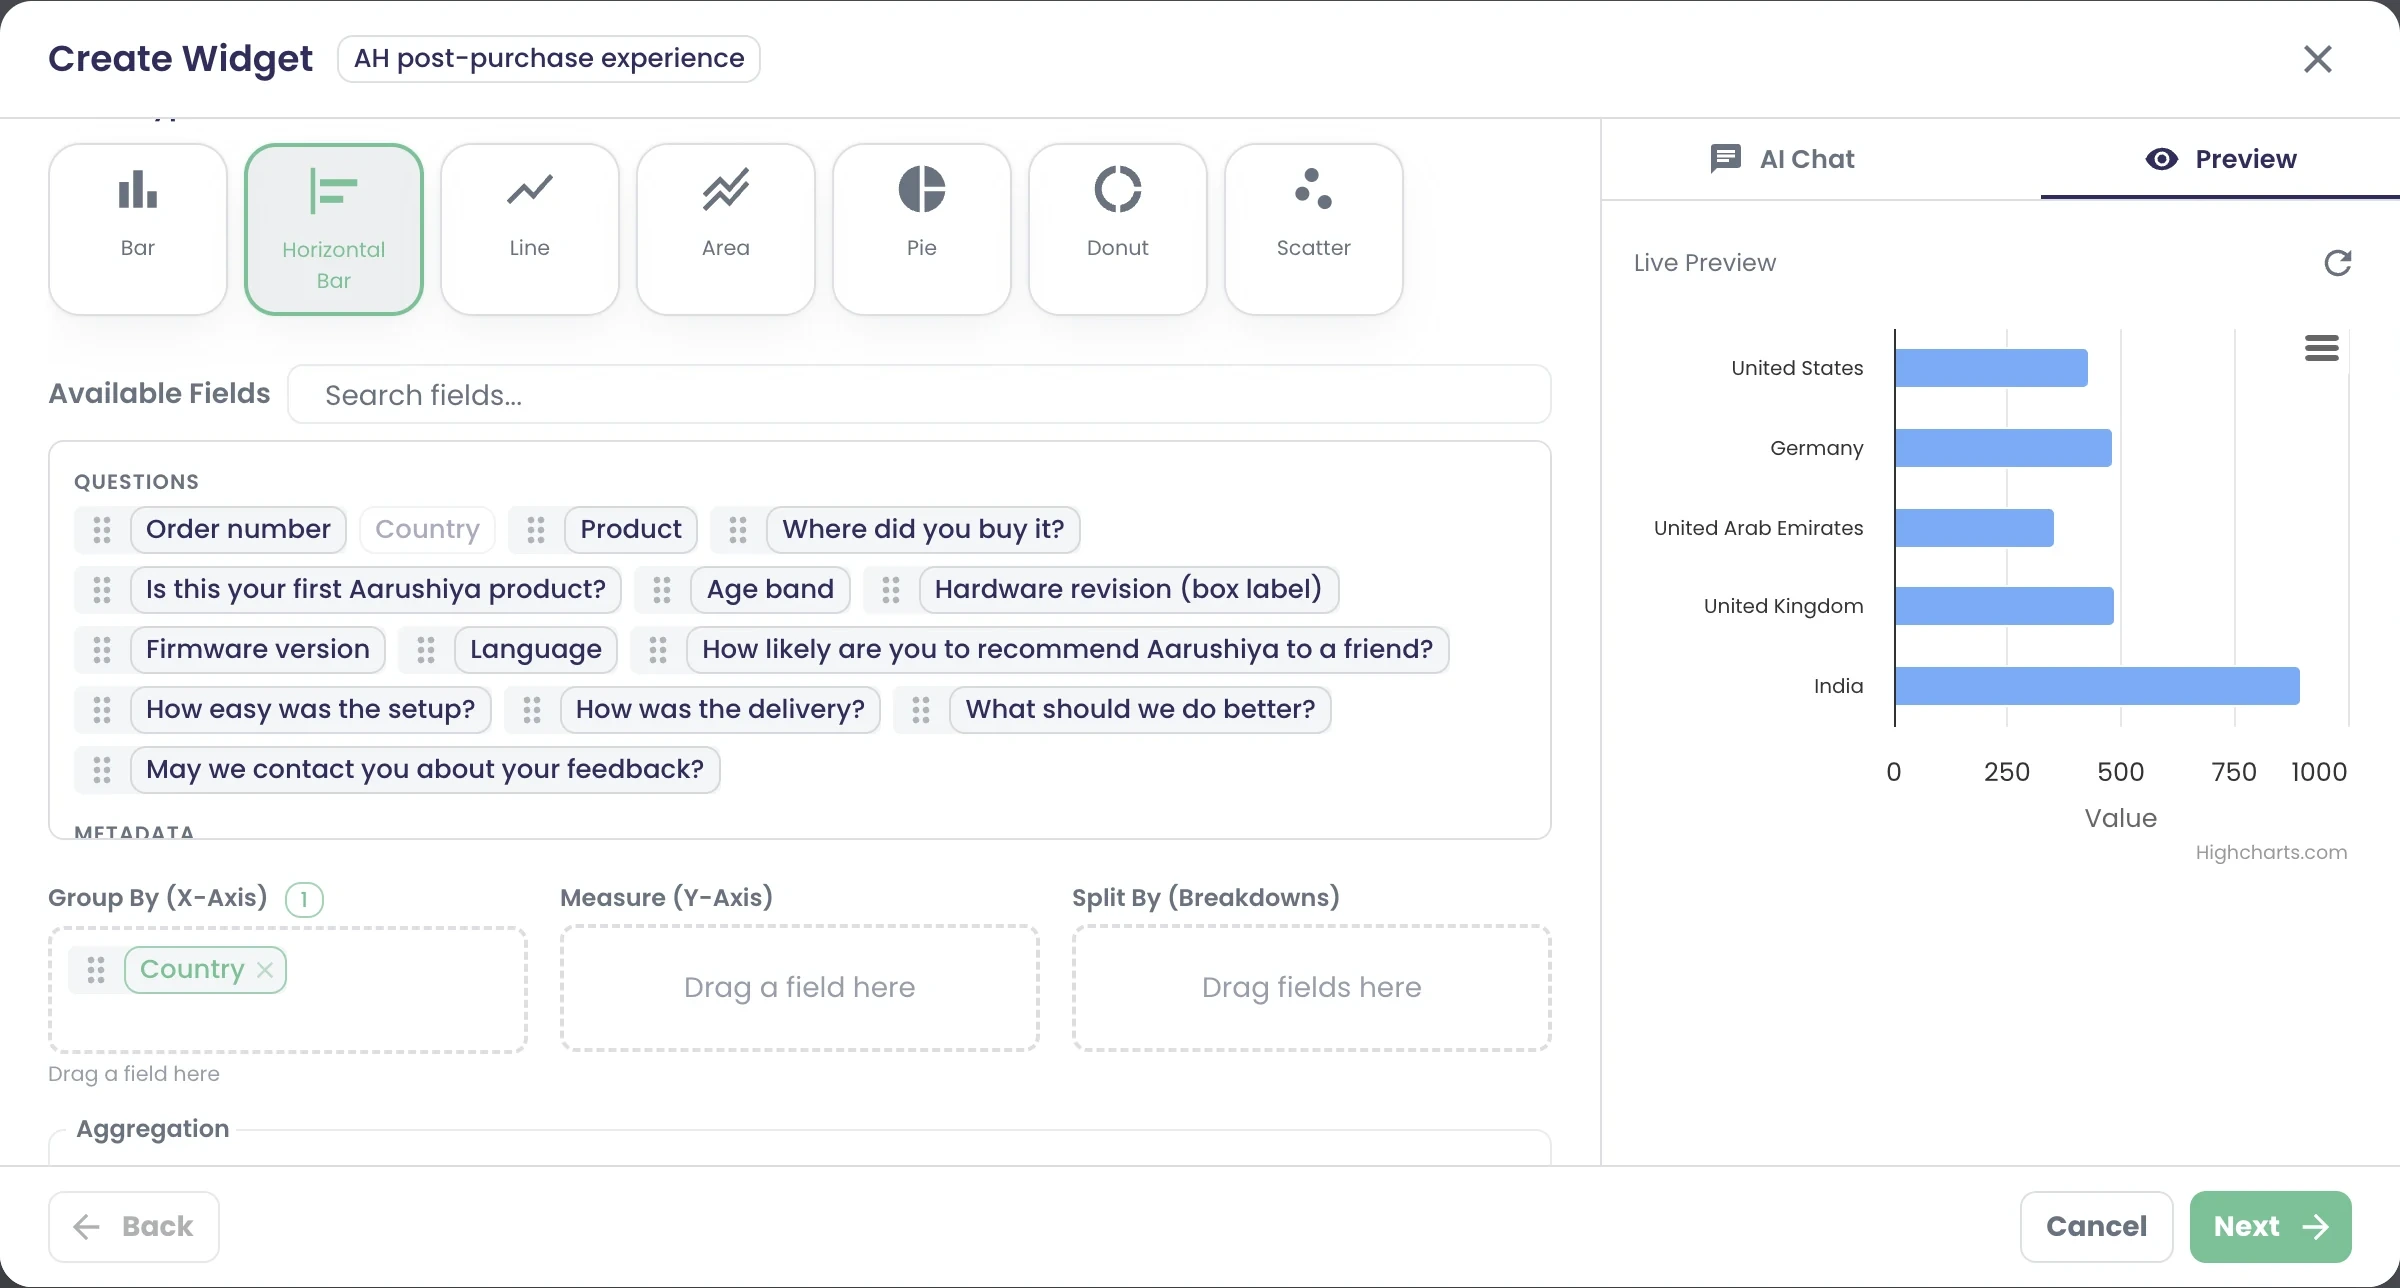
Task: Choose the Line chart type
Action: tap(529, 229)
